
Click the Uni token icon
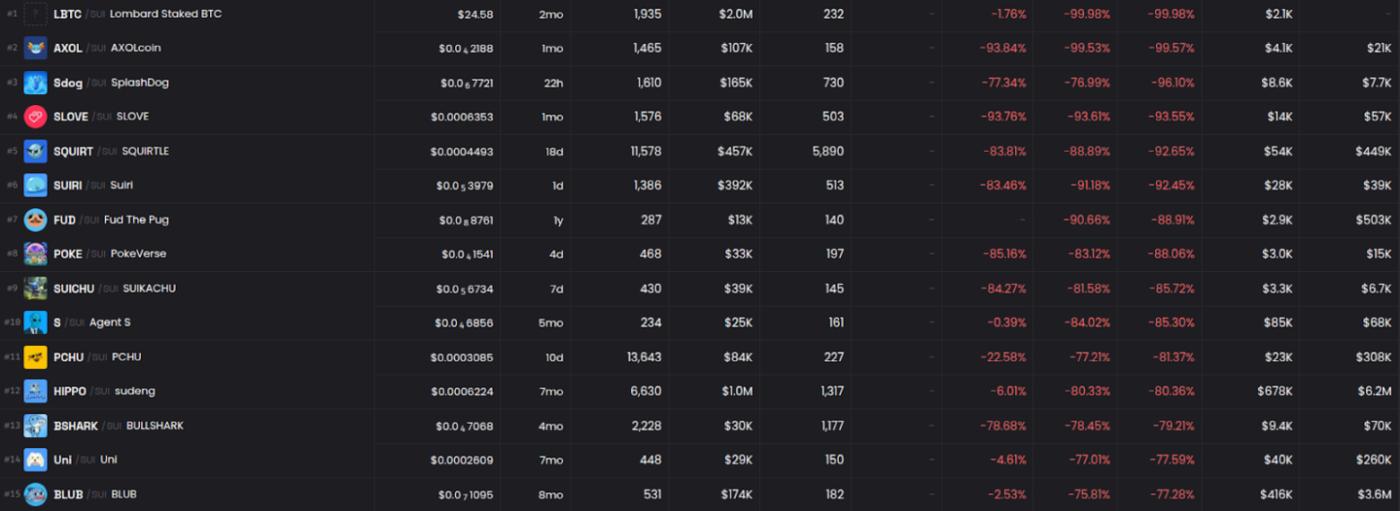[35, 460]
